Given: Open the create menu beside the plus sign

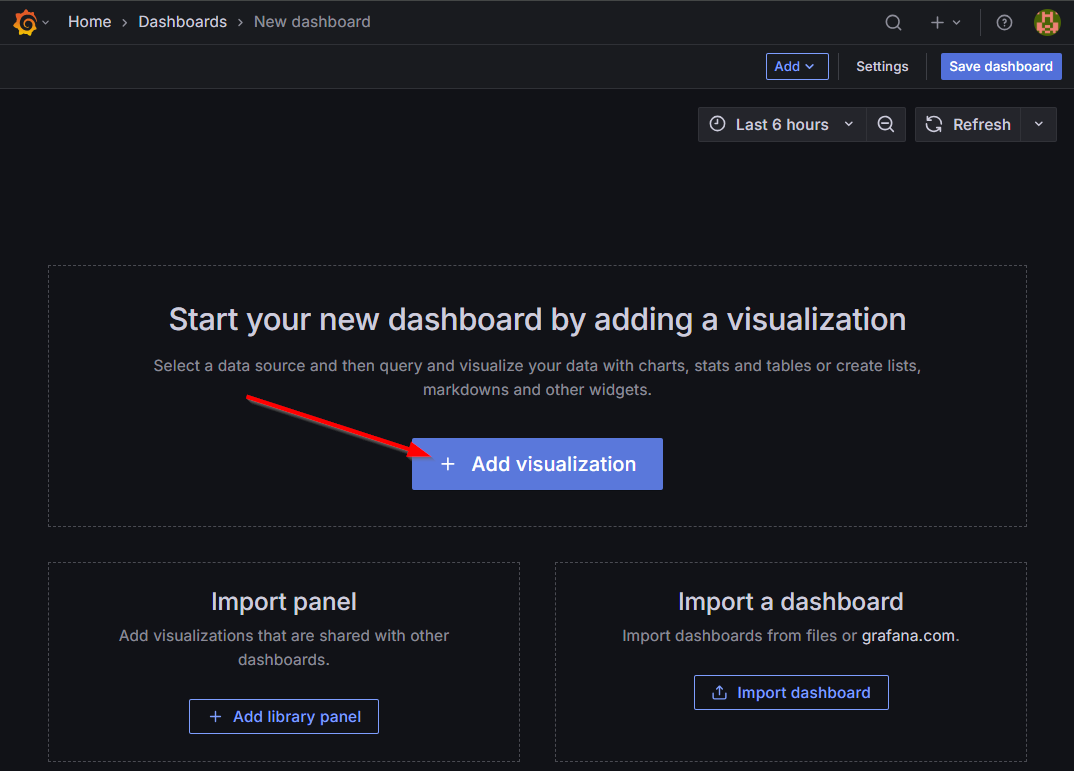Looking at the screenshot, I should click(943, 22).
